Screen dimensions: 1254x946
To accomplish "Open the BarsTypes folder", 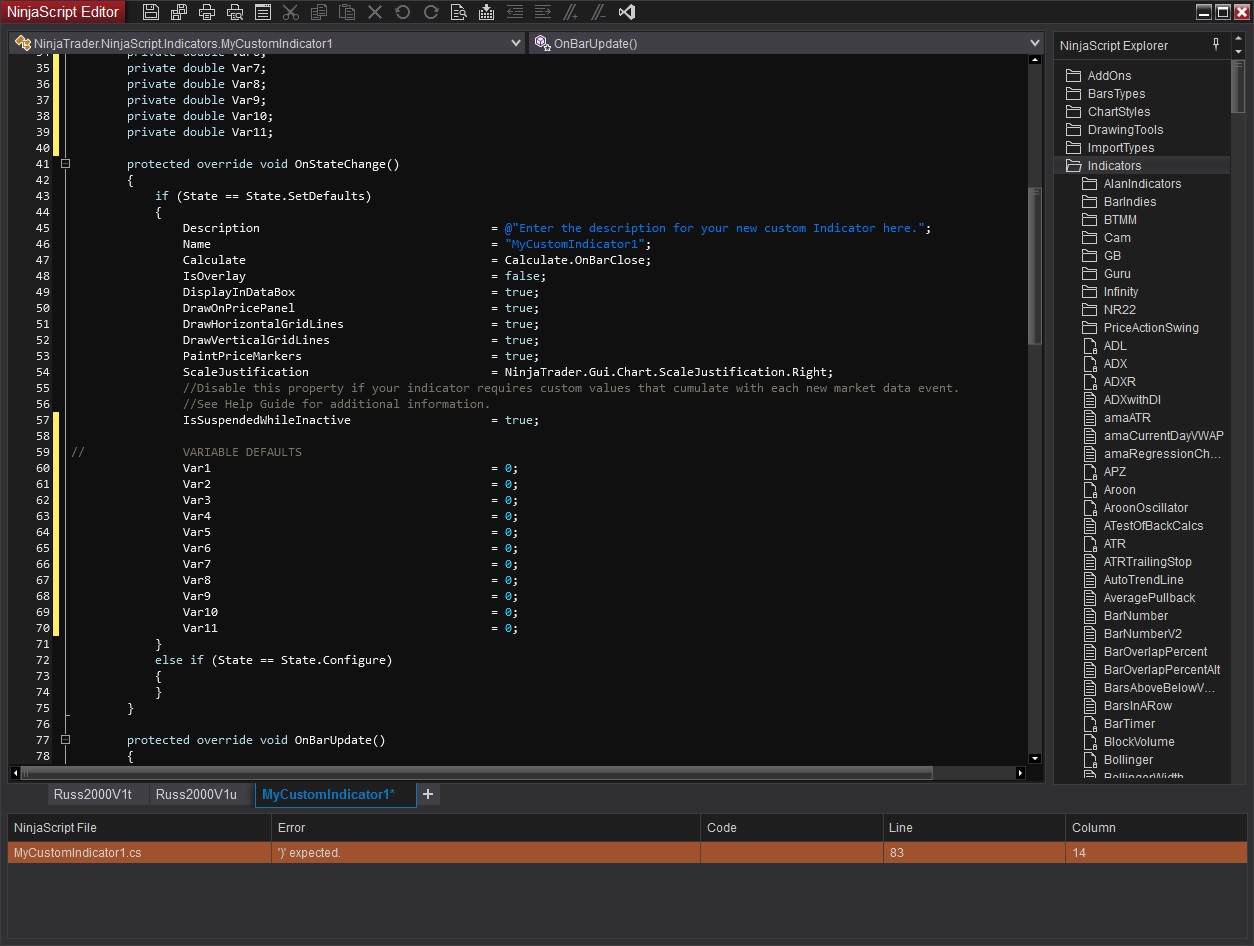I will (x=1116, y=94).
